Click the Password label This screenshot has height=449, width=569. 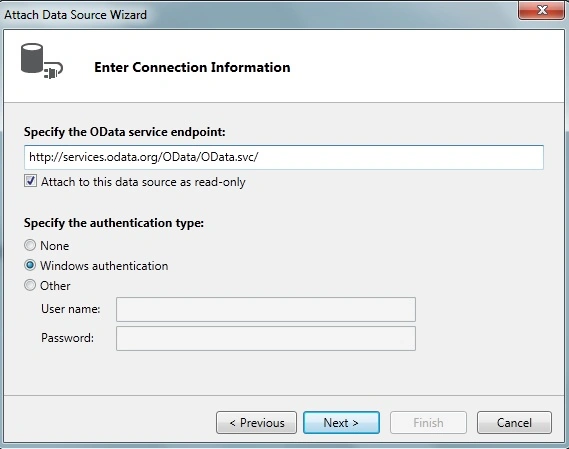[x=67, y=338]
